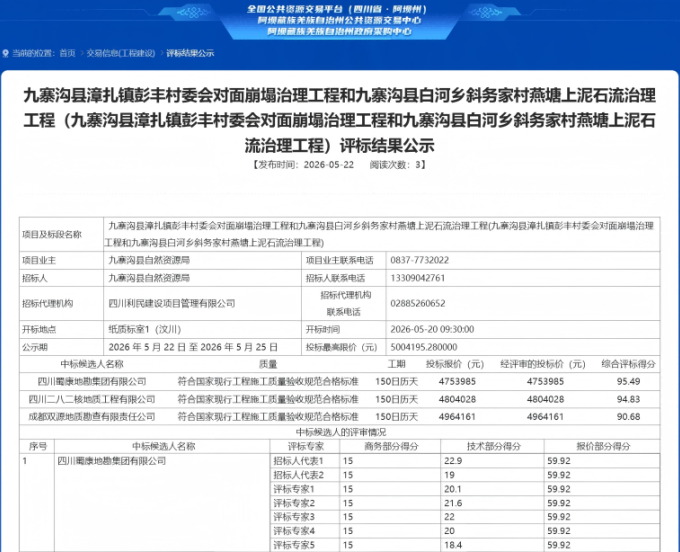Screen dimensions: 680x552
Task: Click technical score 21.6
Action: point(453,503)
